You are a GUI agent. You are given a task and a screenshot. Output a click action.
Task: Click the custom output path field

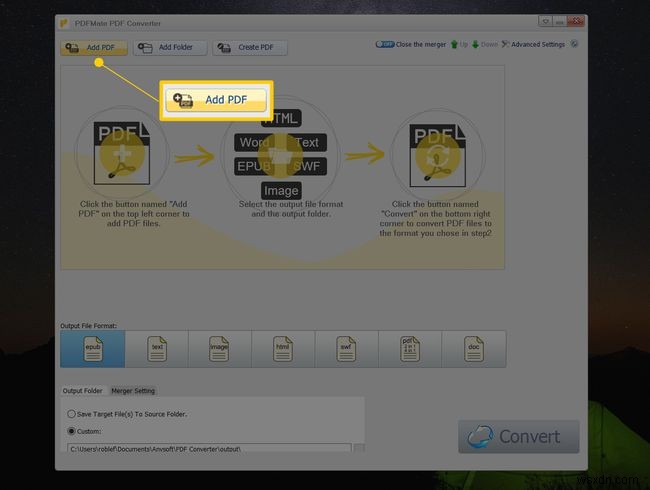[x=209, y=448]
